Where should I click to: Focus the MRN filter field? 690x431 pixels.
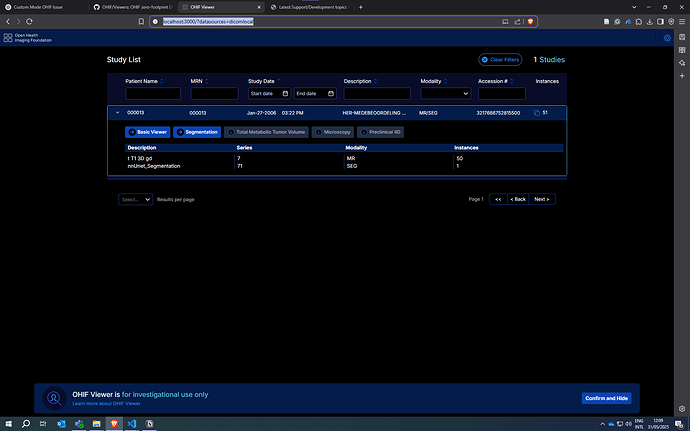(214, 93)
